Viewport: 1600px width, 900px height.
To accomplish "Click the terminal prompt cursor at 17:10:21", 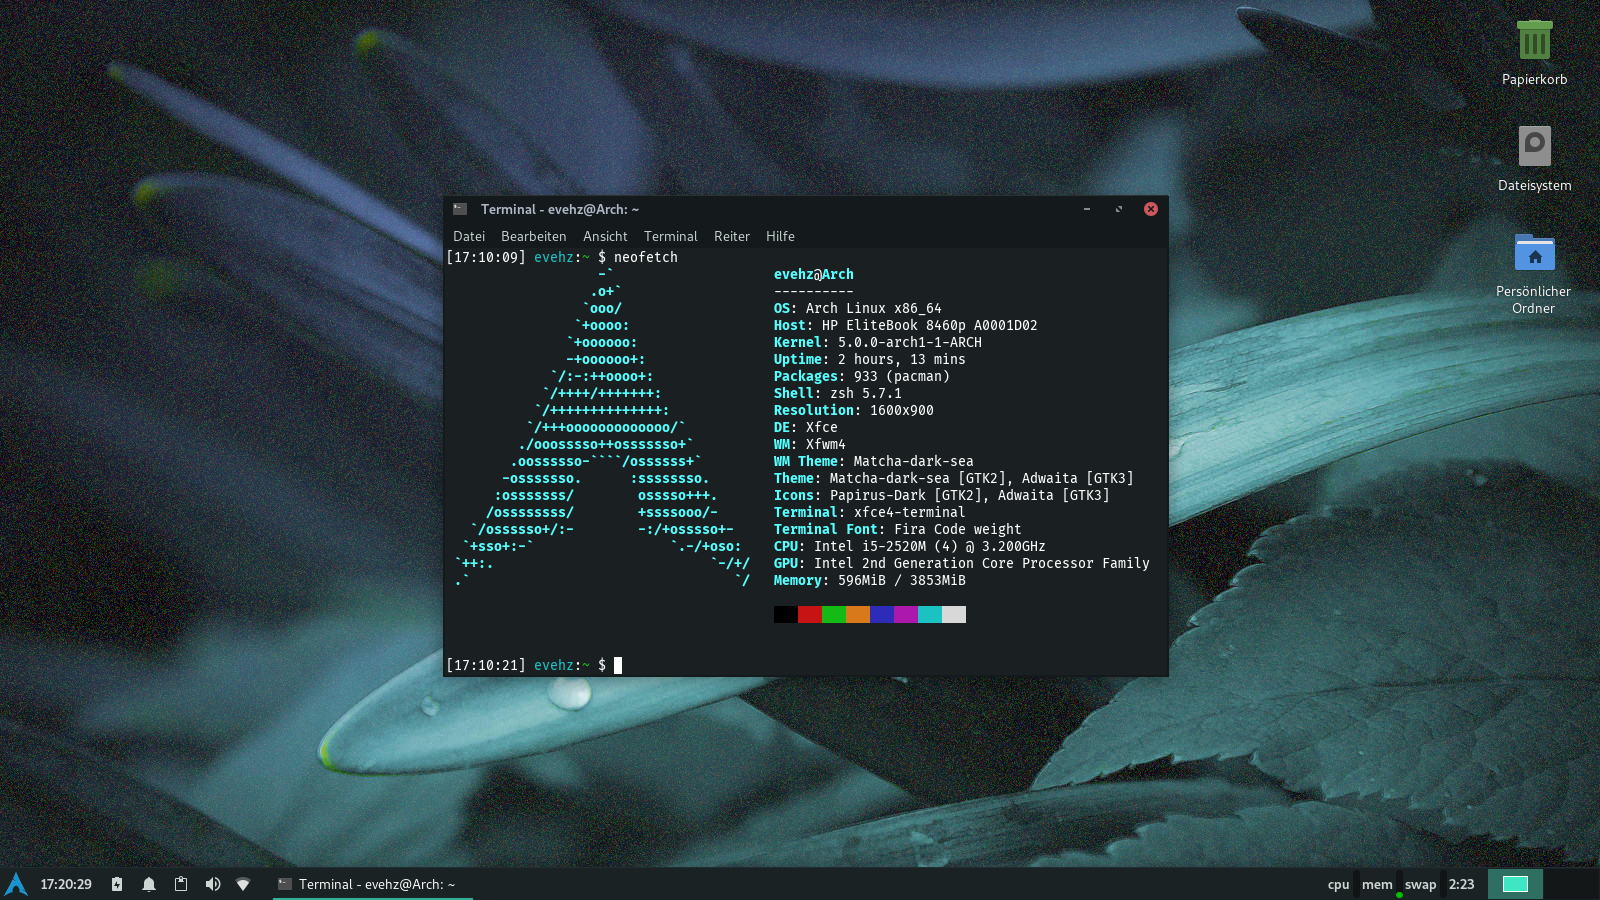I will 618,665.
